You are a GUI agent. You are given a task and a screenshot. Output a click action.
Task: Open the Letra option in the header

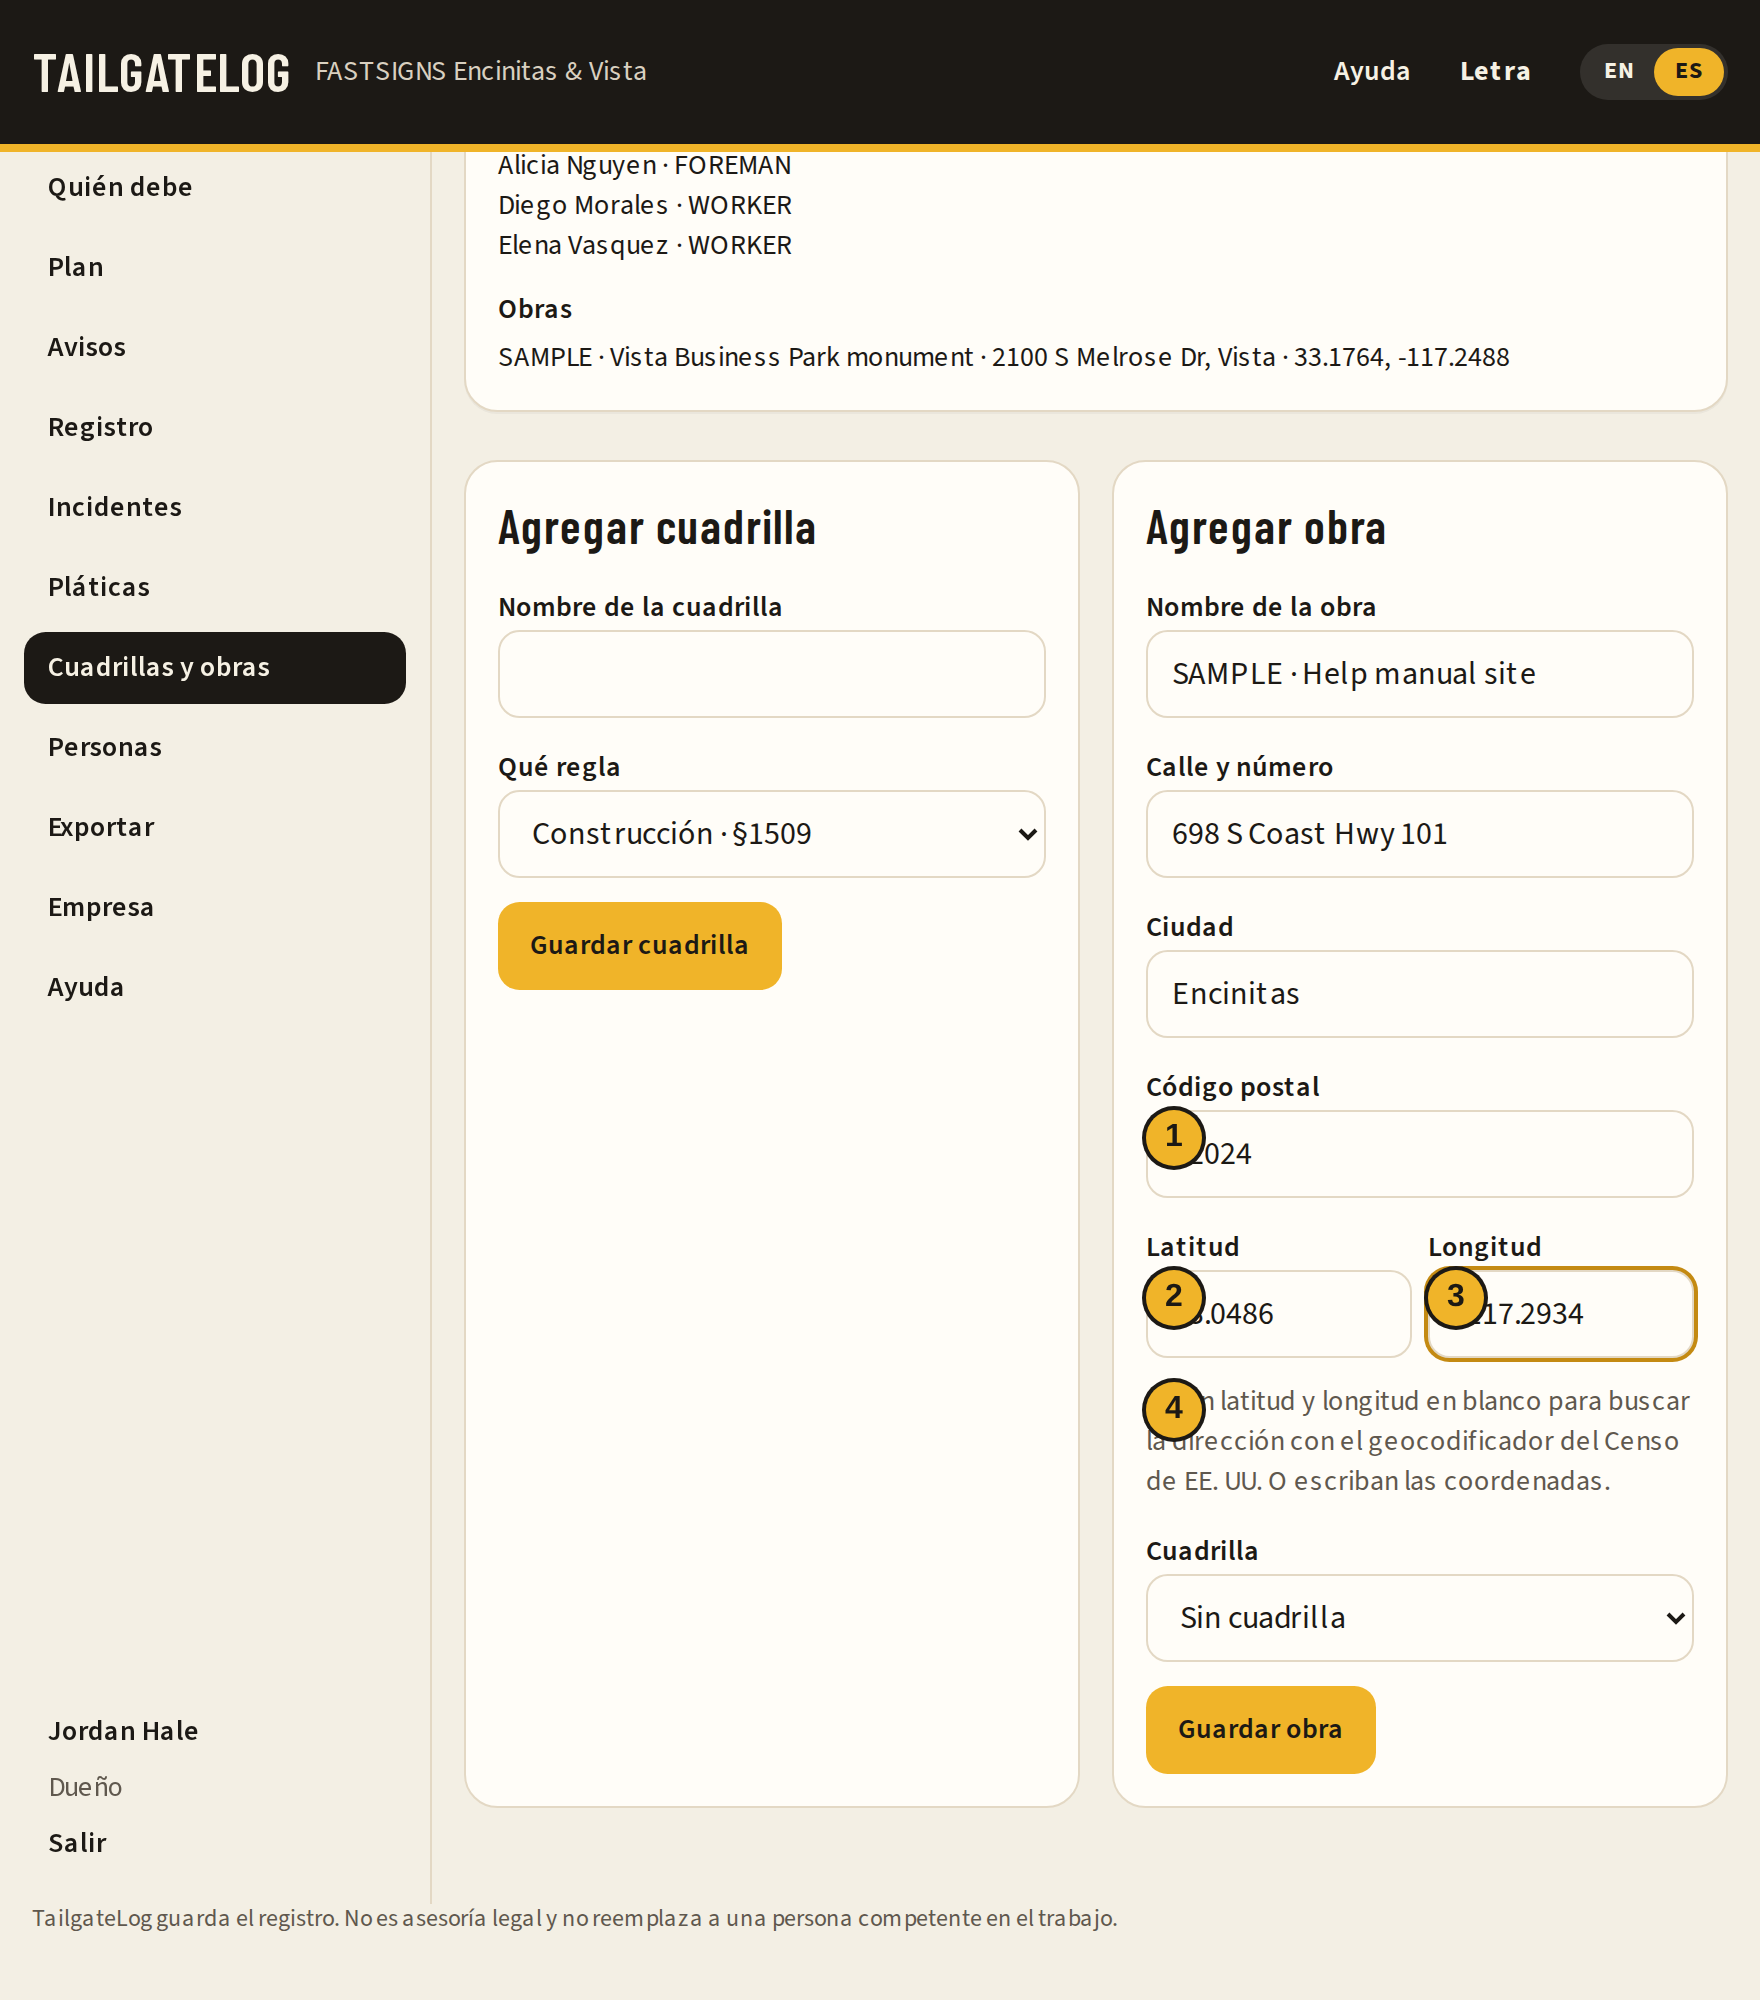coord(1495,71)
